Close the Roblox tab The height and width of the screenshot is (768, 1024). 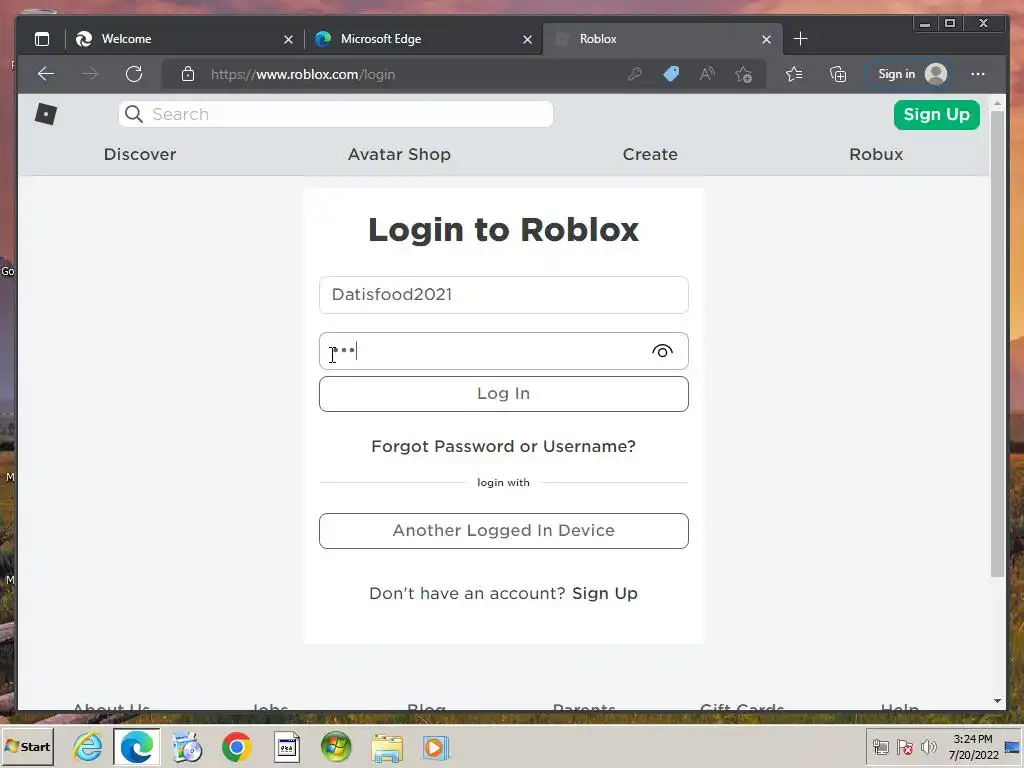(x=766, y=40)
